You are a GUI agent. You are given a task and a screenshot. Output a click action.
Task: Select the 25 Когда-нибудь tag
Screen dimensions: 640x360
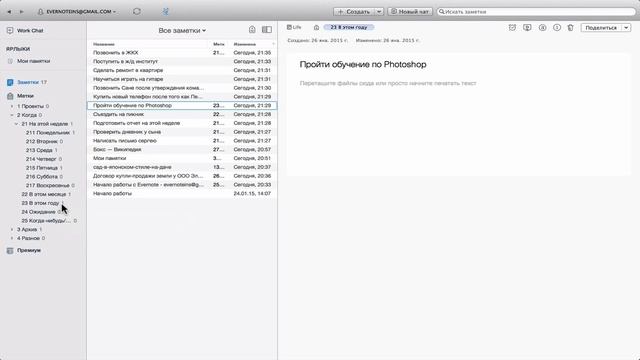(46, 221)
